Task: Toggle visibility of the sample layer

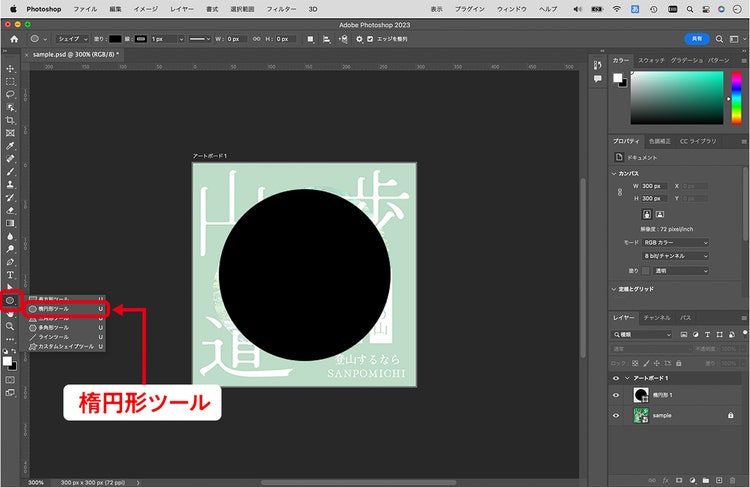Action: [x=616, y=416]
